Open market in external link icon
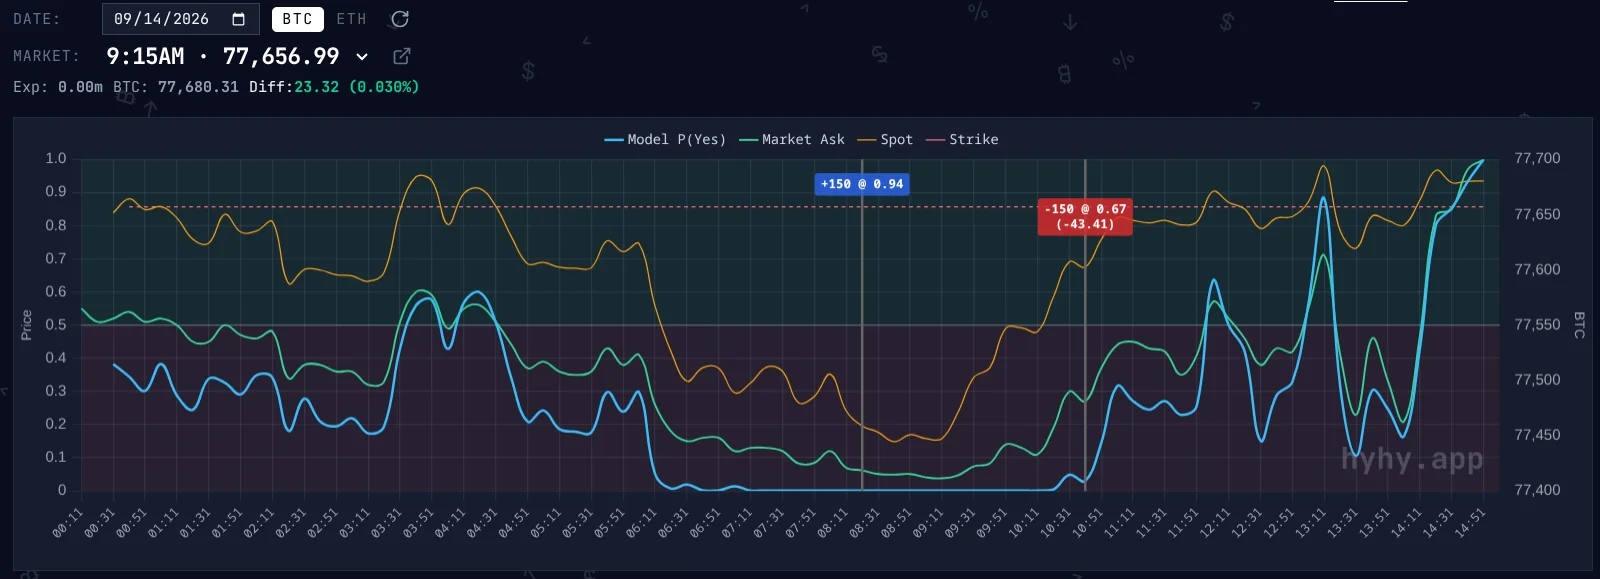1600x579 pixels. coord(402,56)
